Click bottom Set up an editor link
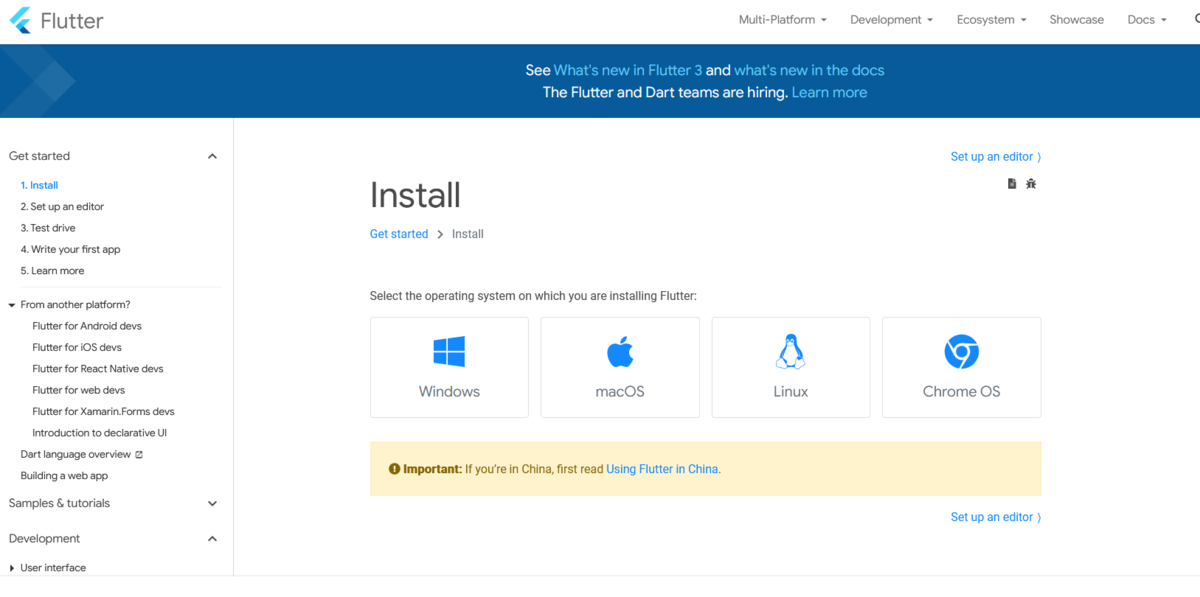Viewport: 1200px width, 597px height. pos(996,517)
